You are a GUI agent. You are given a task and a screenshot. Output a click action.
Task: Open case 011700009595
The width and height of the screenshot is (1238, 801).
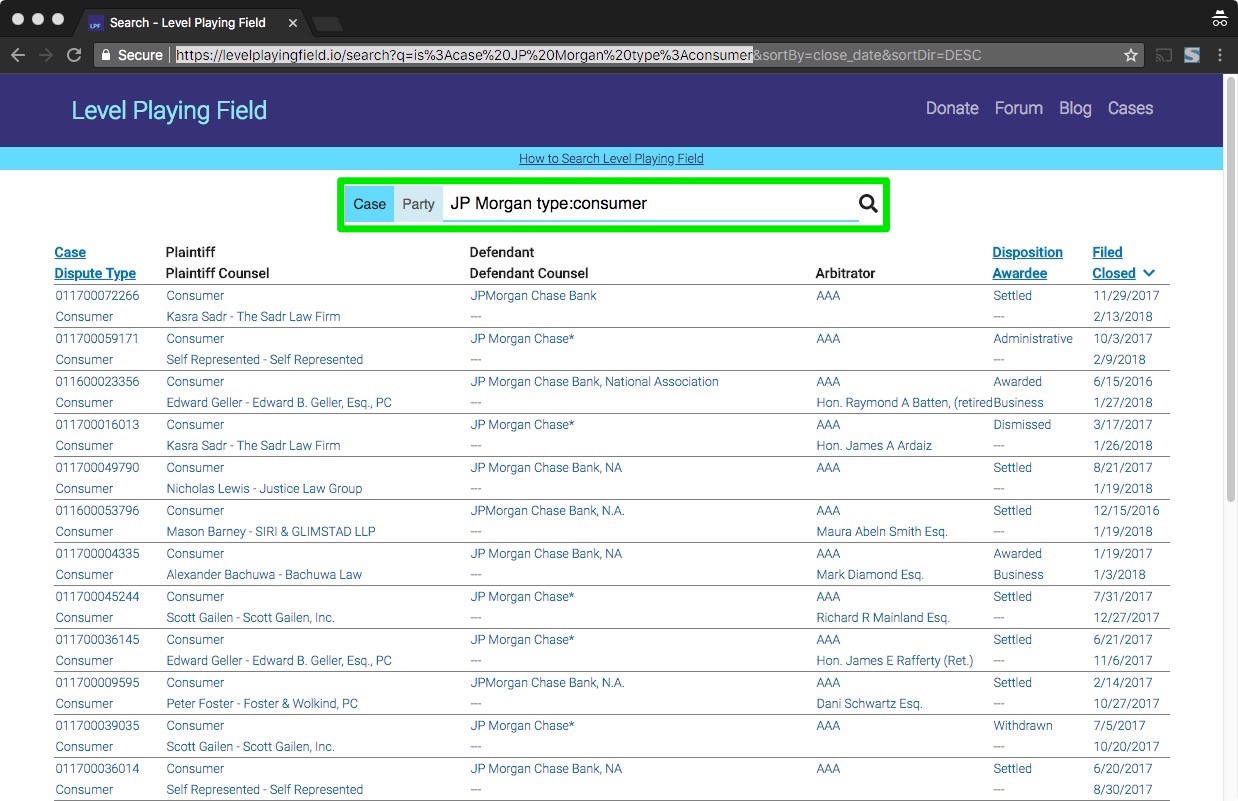pyautogui.click(x=97, y=683)
